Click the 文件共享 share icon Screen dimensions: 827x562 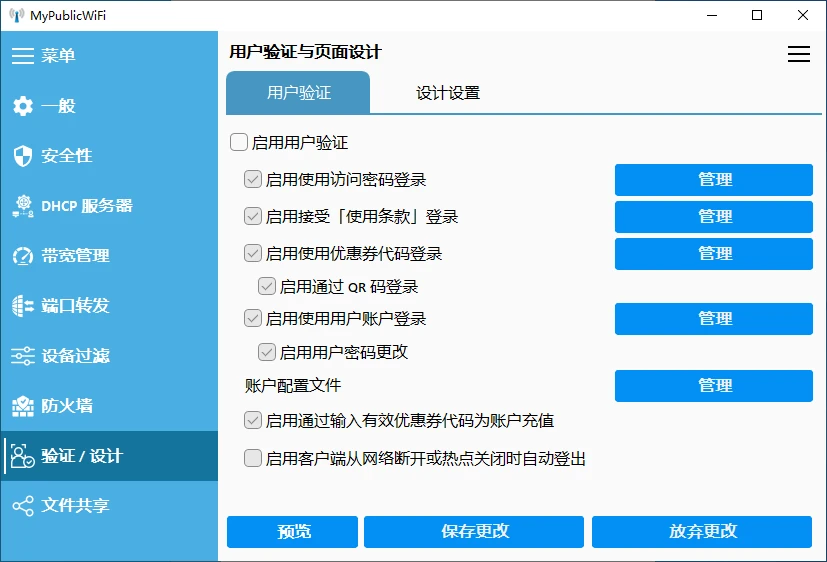[x=22, y=506]
